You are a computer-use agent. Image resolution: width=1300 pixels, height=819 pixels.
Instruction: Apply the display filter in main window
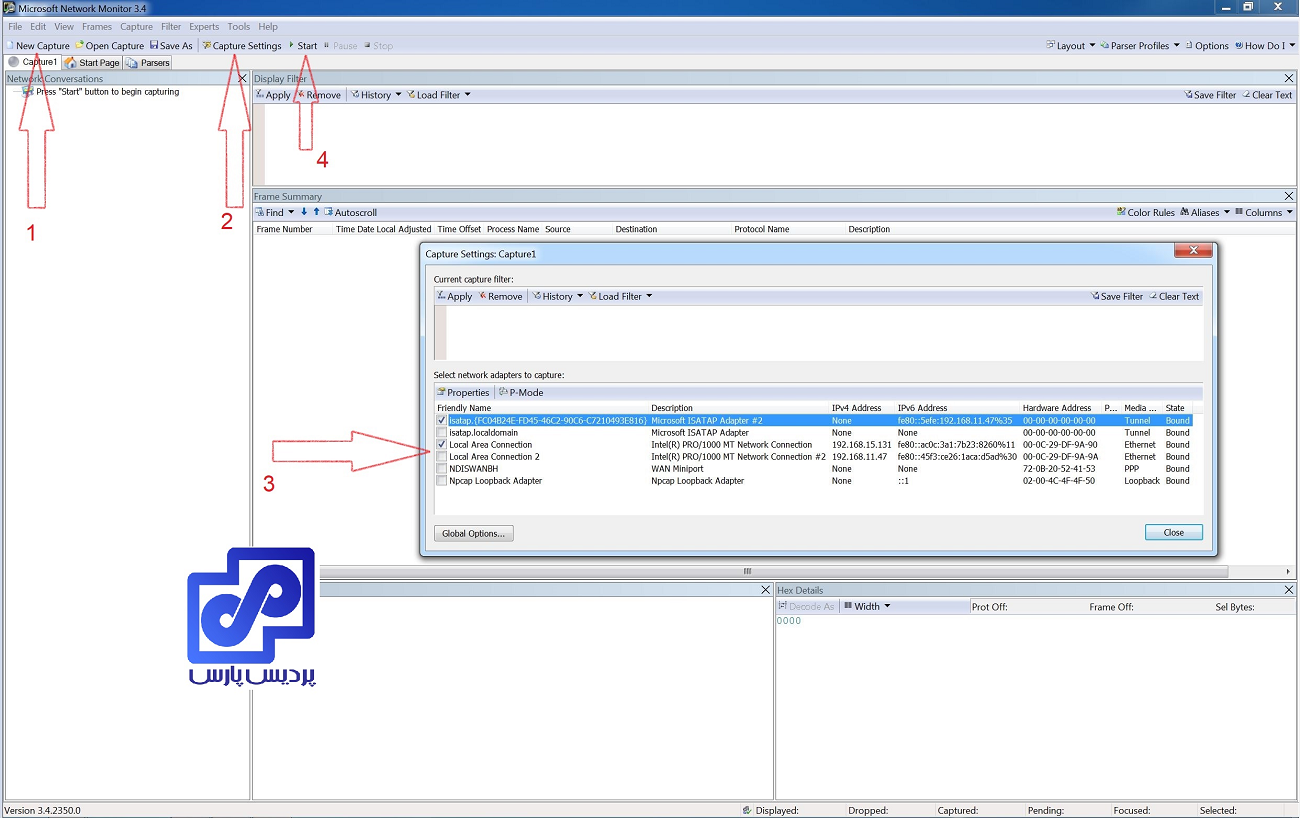(x=273, y=95)
